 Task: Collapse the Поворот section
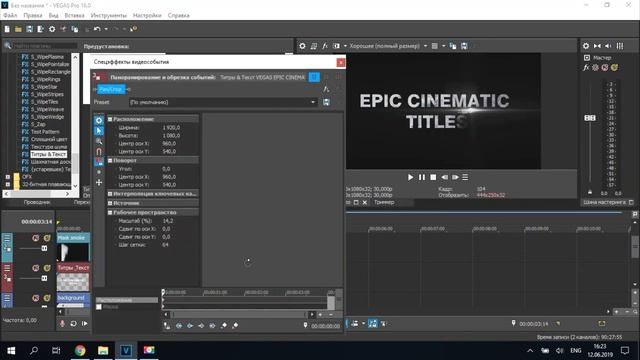pyautogui.click(x=110, y=160)
